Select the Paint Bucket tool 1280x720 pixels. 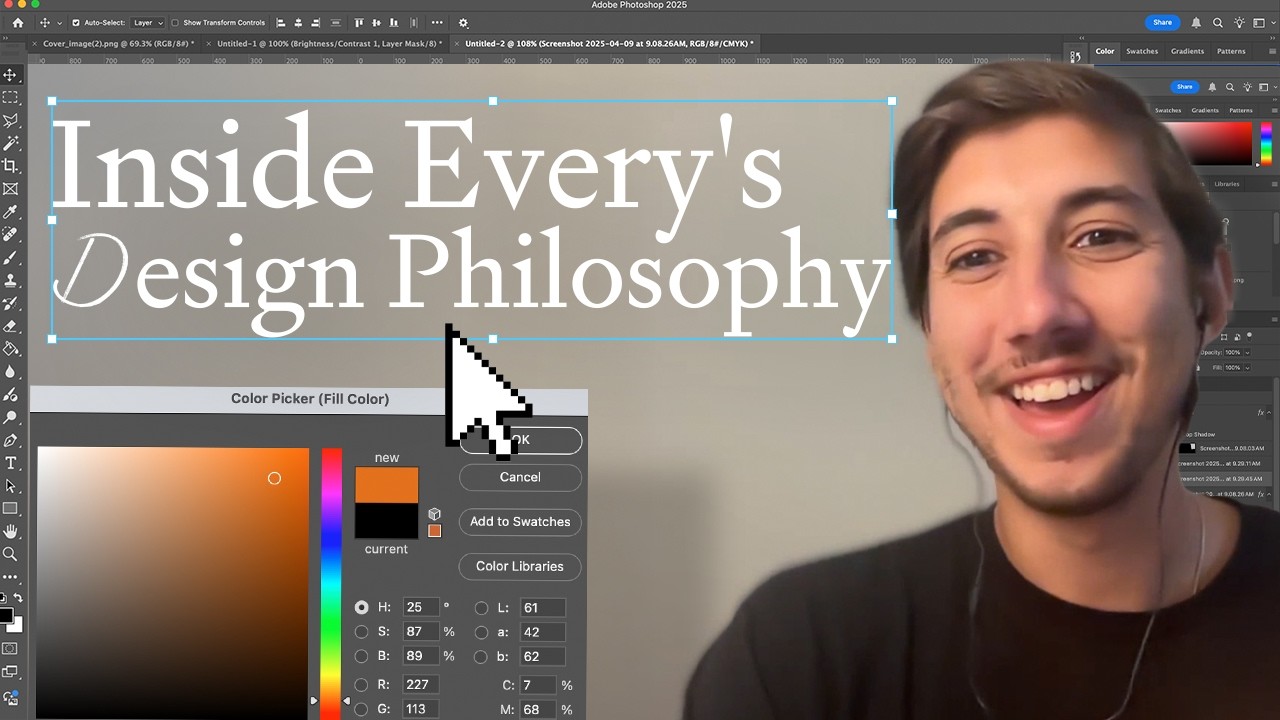click(x=11, y=349)
